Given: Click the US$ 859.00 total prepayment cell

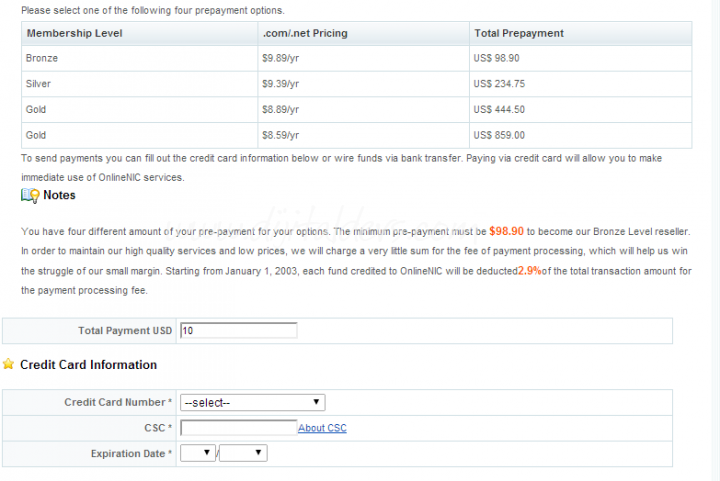Looking at the screenshot, I should click(x=499, y=135).
